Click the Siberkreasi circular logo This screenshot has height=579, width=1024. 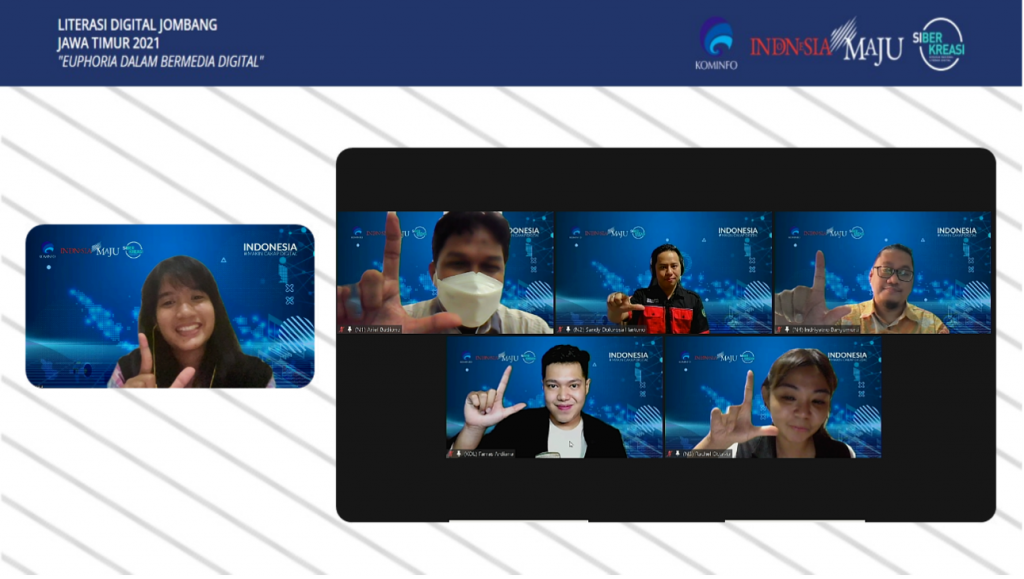pyautogui.click(x=940, y=44)
